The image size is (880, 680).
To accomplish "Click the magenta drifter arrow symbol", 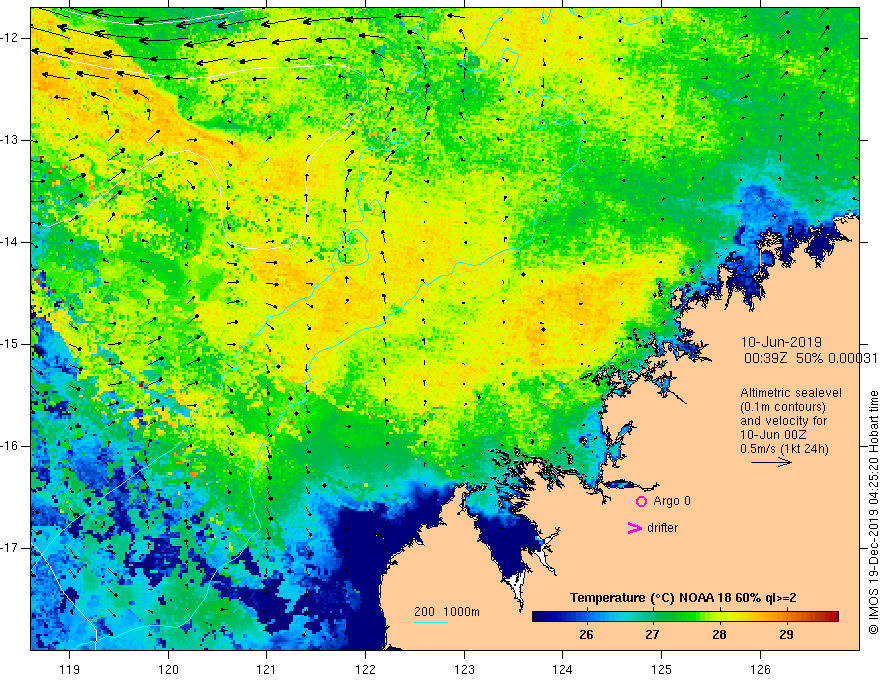I will (634, 528).
